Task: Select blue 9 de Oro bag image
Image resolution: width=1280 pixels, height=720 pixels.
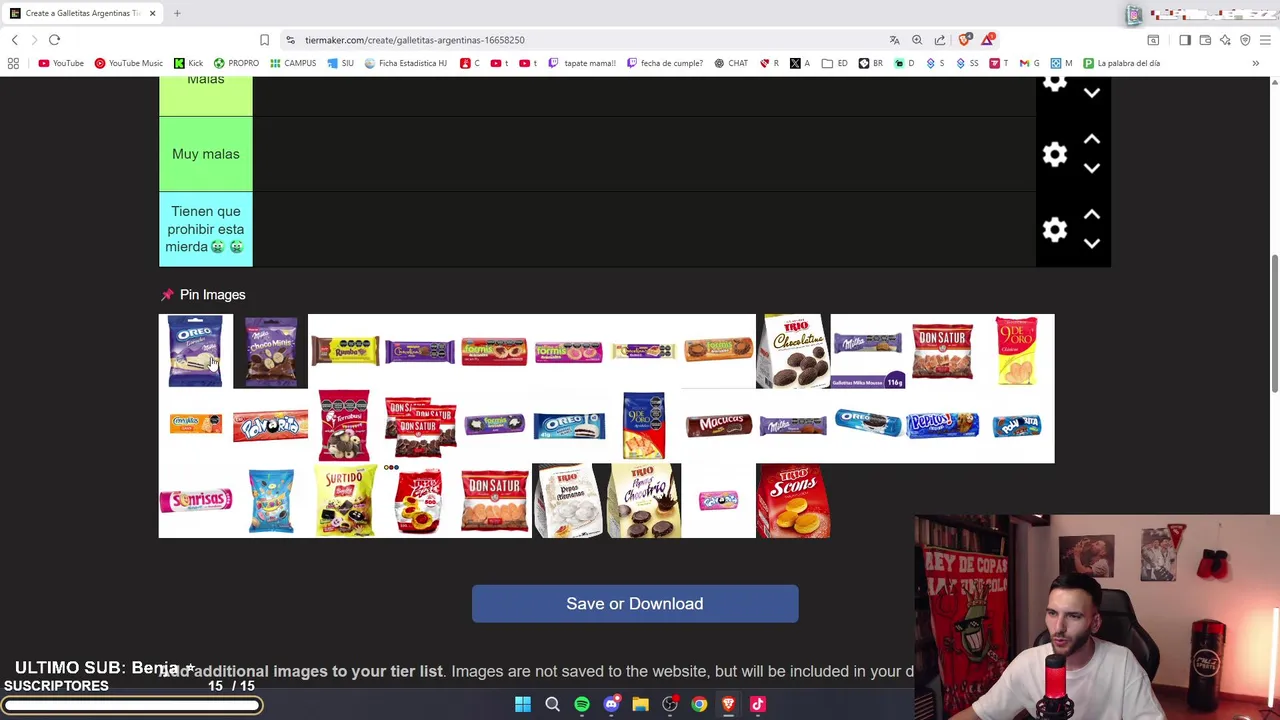Action: pos(643,426)
